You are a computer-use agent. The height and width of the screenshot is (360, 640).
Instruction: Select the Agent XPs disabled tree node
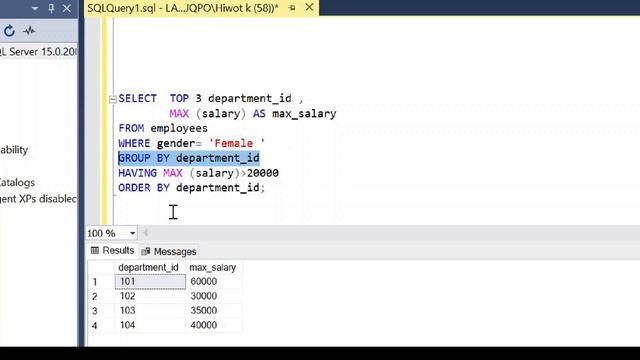click(38, 199)
